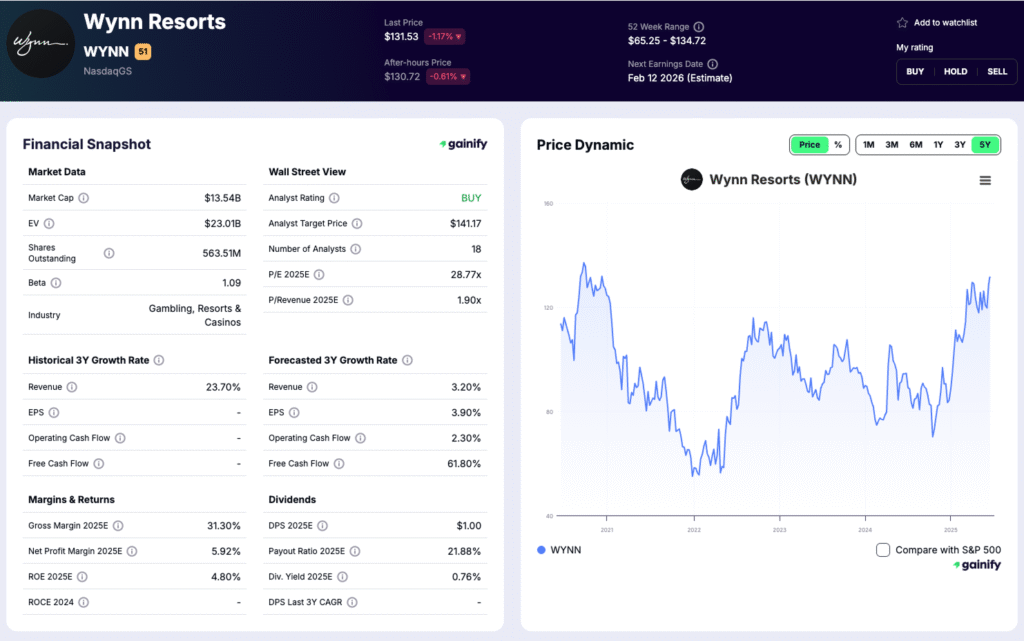Image resolution: width=1024 pixels, height=641 pixels.
Task: Enable the Compare with S&P 500 checkbox
Action: 883,549
